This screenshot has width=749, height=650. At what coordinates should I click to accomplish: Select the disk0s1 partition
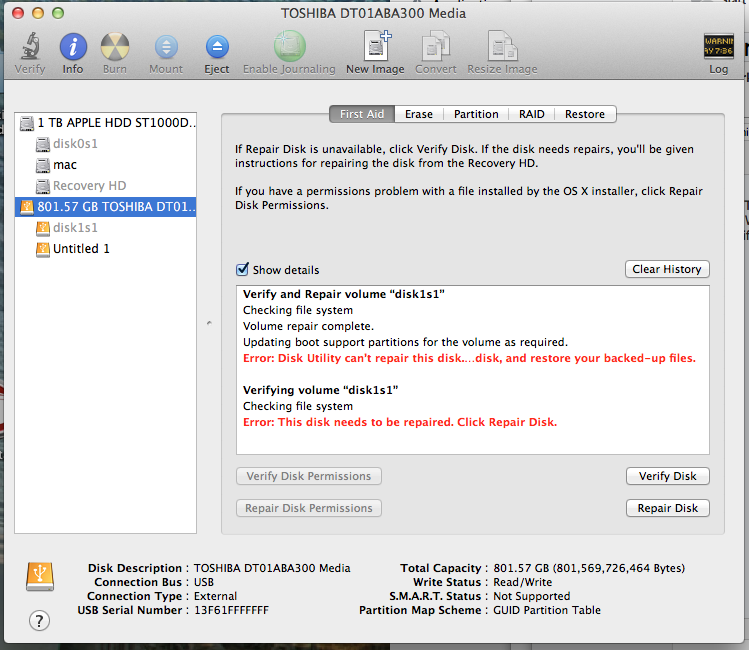106,144
